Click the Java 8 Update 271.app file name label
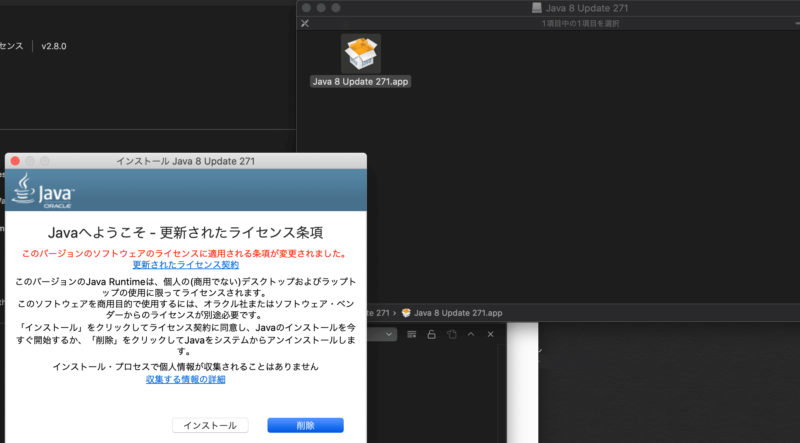The height and width of the screenshot is (443, 800). click(x=360, y=82)
